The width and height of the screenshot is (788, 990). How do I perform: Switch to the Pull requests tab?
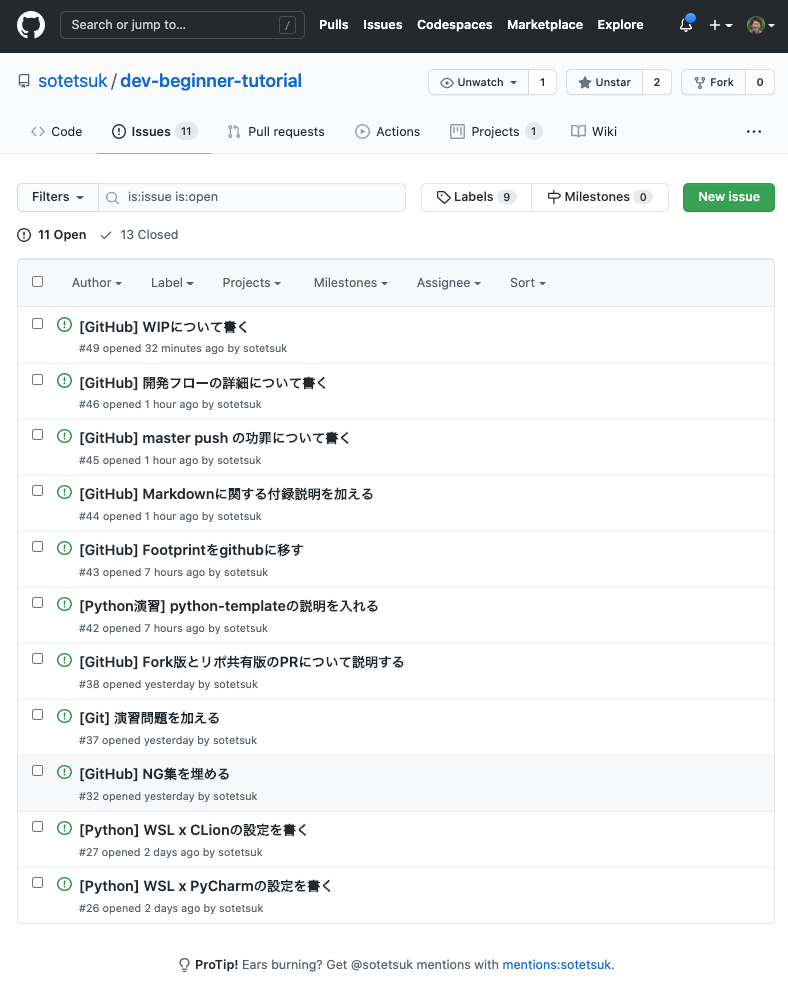pyautogui.click(x=276, y=131)
